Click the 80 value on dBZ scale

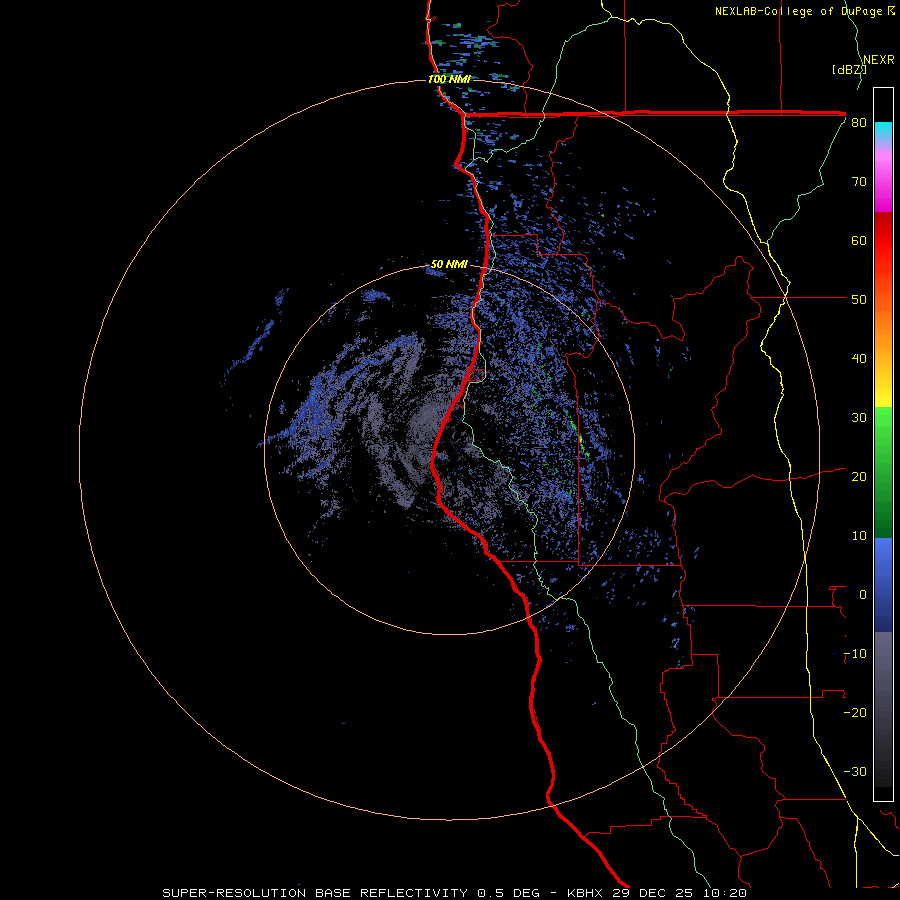859,123
